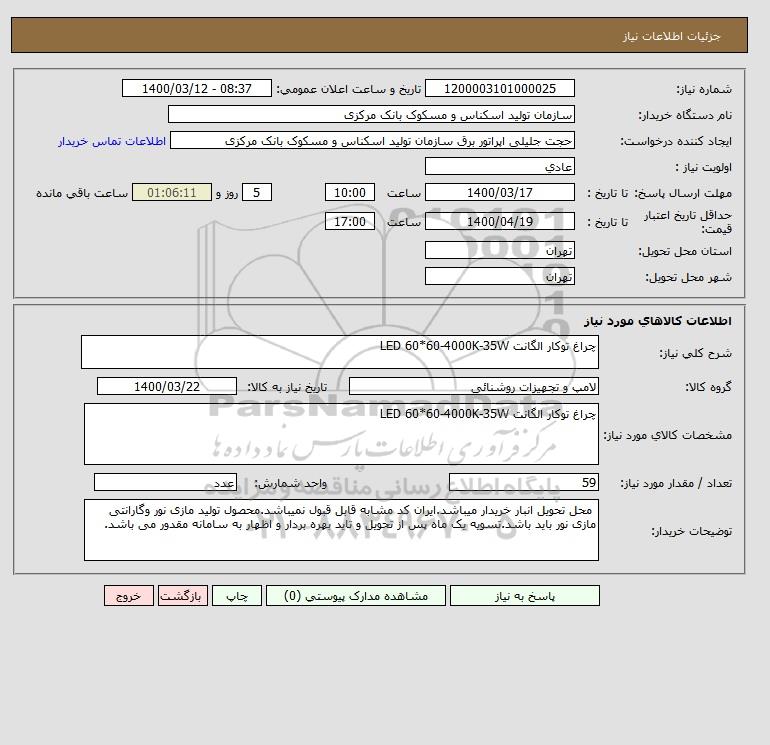The height and width of the screenshot is (745, 770).
Task: Click the شماره نیاز label
Action: click(704, 89)
